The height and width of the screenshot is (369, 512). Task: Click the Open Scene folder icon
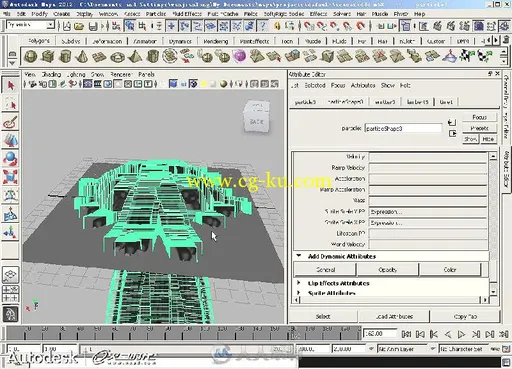(79, 26)
